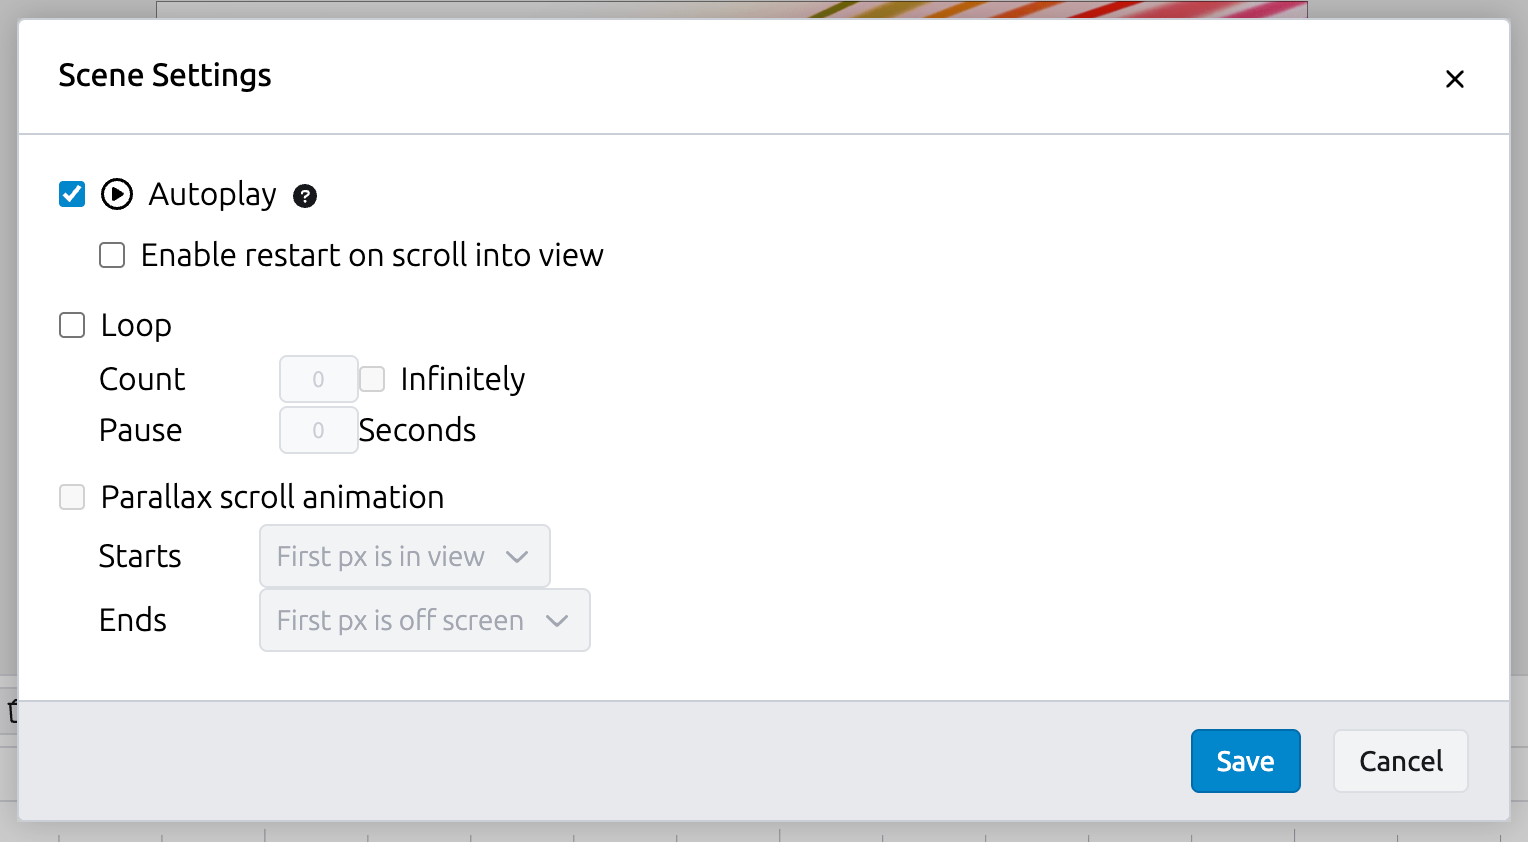This screenshot has height=842, width=1528.
Task: Click the Autoplay help question mark icon
Action: (x=305, y=196)
